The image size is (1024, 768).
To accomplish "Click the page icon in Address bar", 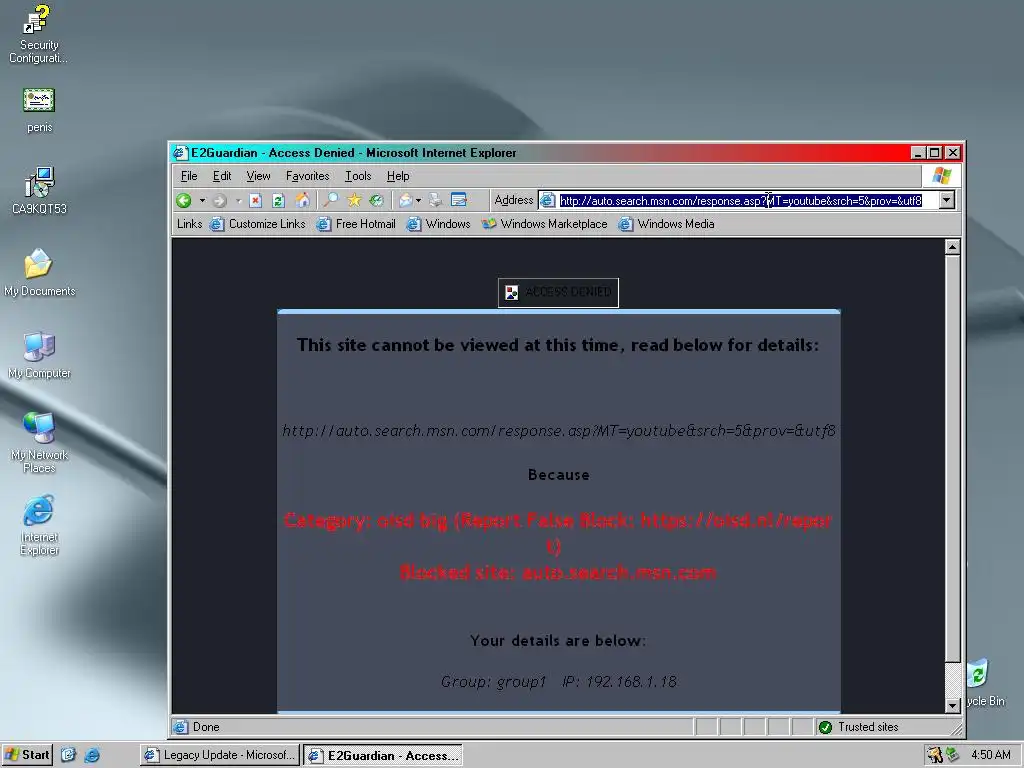I will tap(548, 200).
